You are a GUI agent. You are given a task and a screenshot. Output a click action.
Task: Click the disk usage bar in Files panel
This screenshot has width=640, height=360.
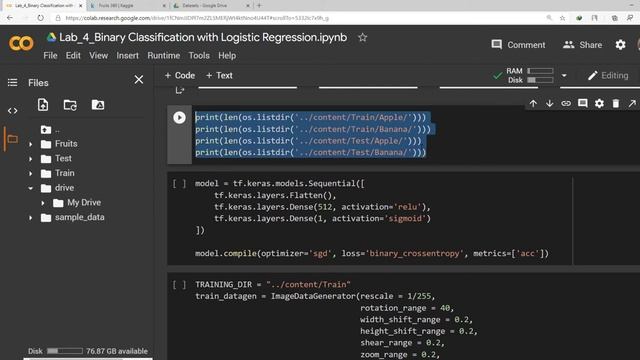click(64, 351)
